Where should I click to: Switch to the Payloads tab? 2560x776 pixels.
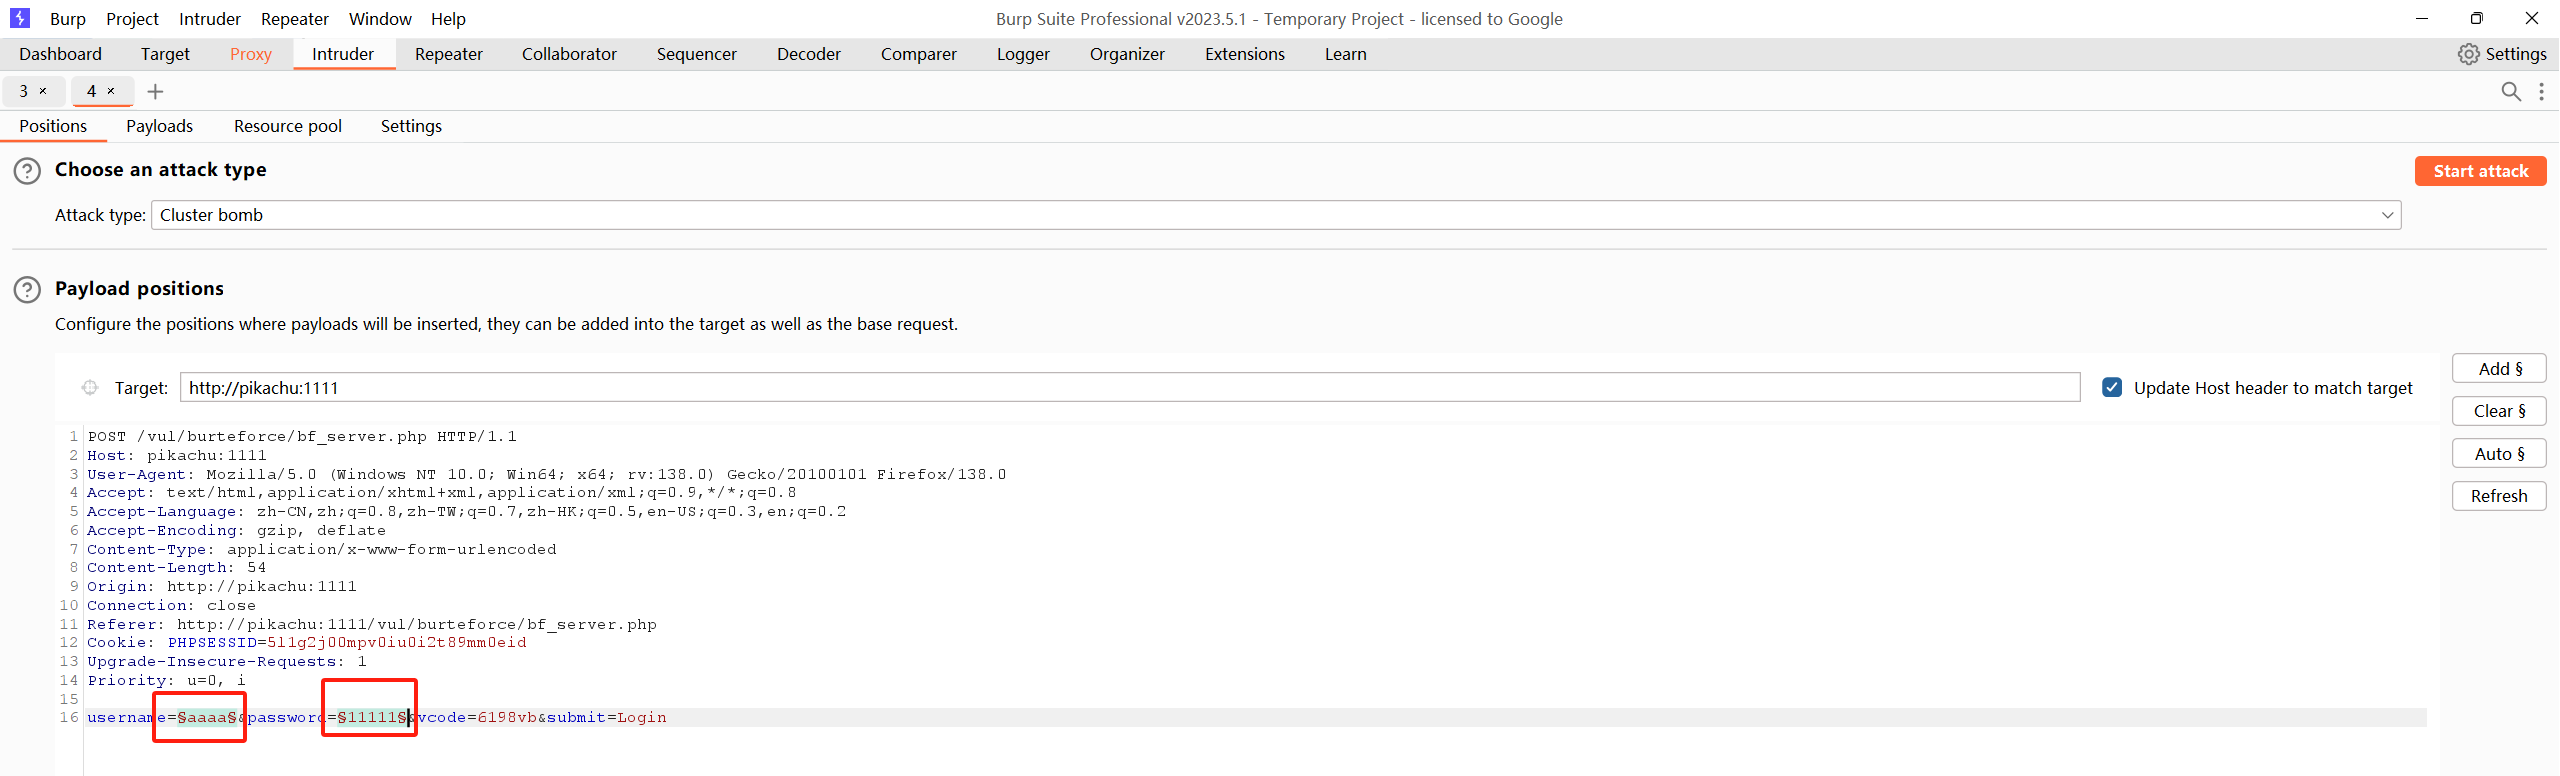tap(159, 126)
